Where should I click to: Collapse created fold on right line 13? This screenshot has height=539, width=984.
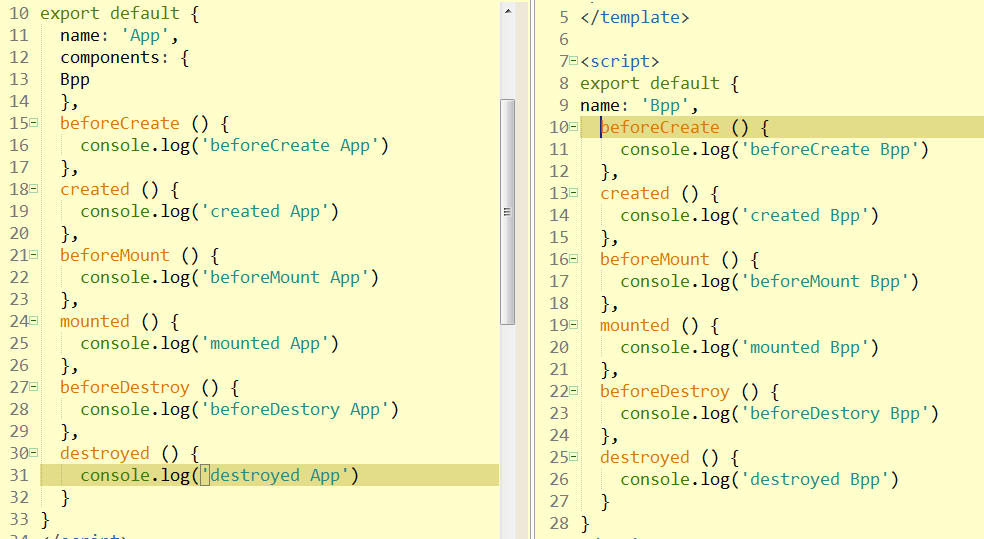coord(574,193)
